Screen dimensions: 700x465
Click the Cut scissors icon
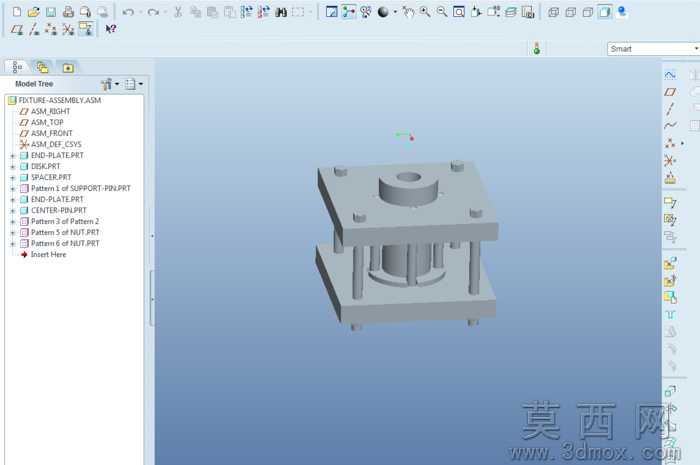pyautogui.click(x=178, y=12)
